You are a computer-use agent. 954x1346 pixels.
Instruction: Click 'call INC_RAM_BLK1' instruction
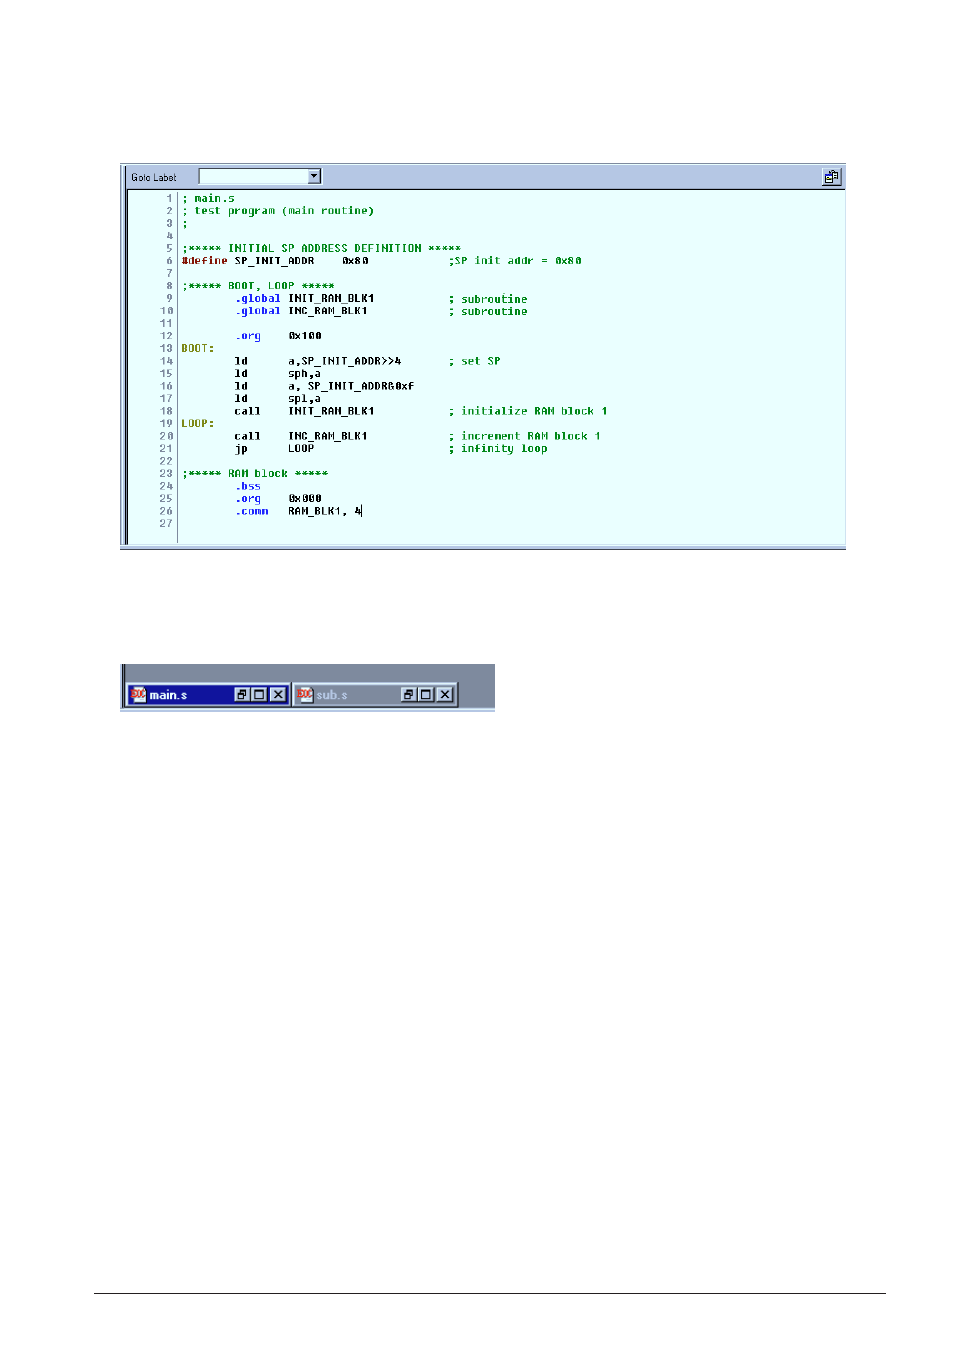tap(301, 436)
